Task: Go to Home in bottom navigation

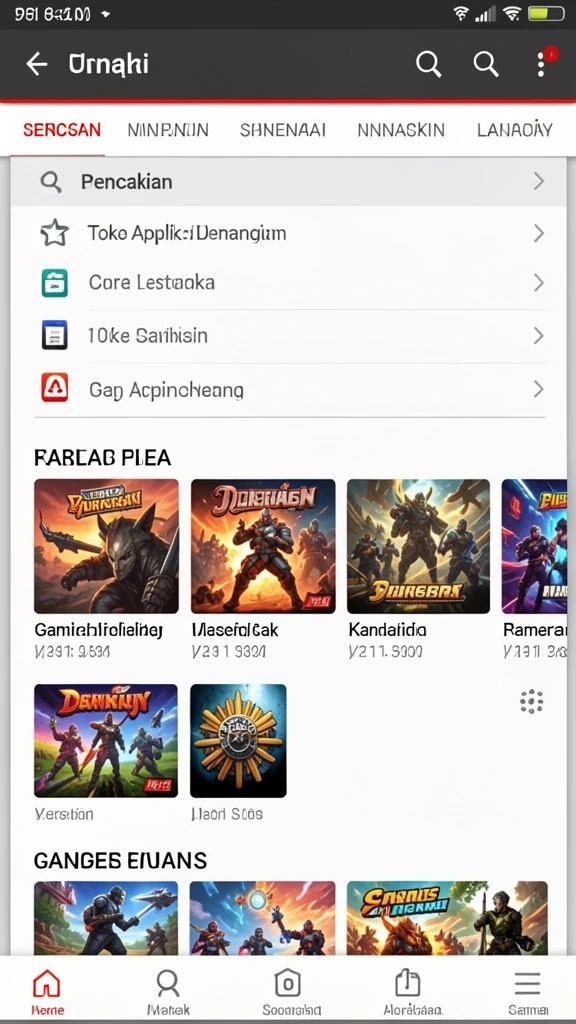Action: coord(47,993)
